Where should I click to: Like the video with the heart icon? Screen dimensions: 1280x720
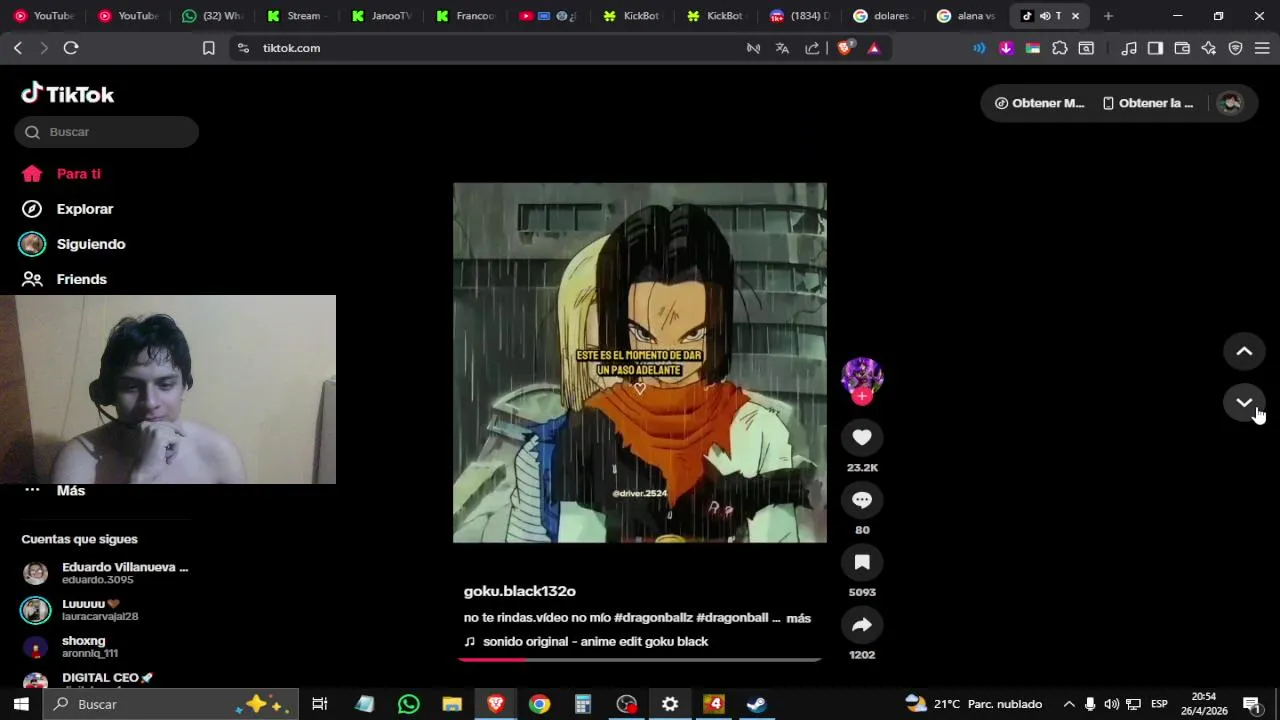point(862,437)
